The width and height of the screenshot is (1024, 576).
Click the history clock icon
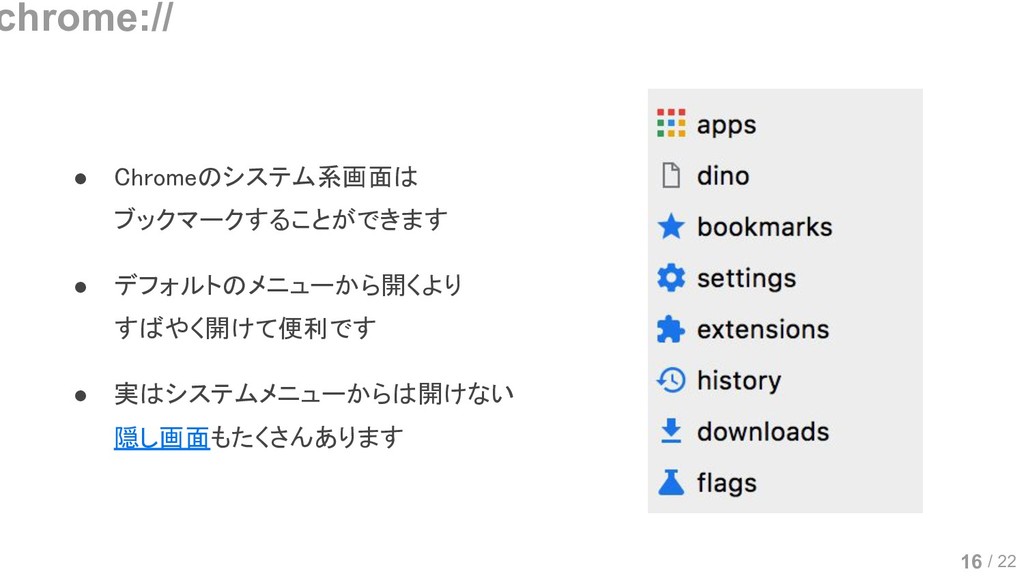671,380
